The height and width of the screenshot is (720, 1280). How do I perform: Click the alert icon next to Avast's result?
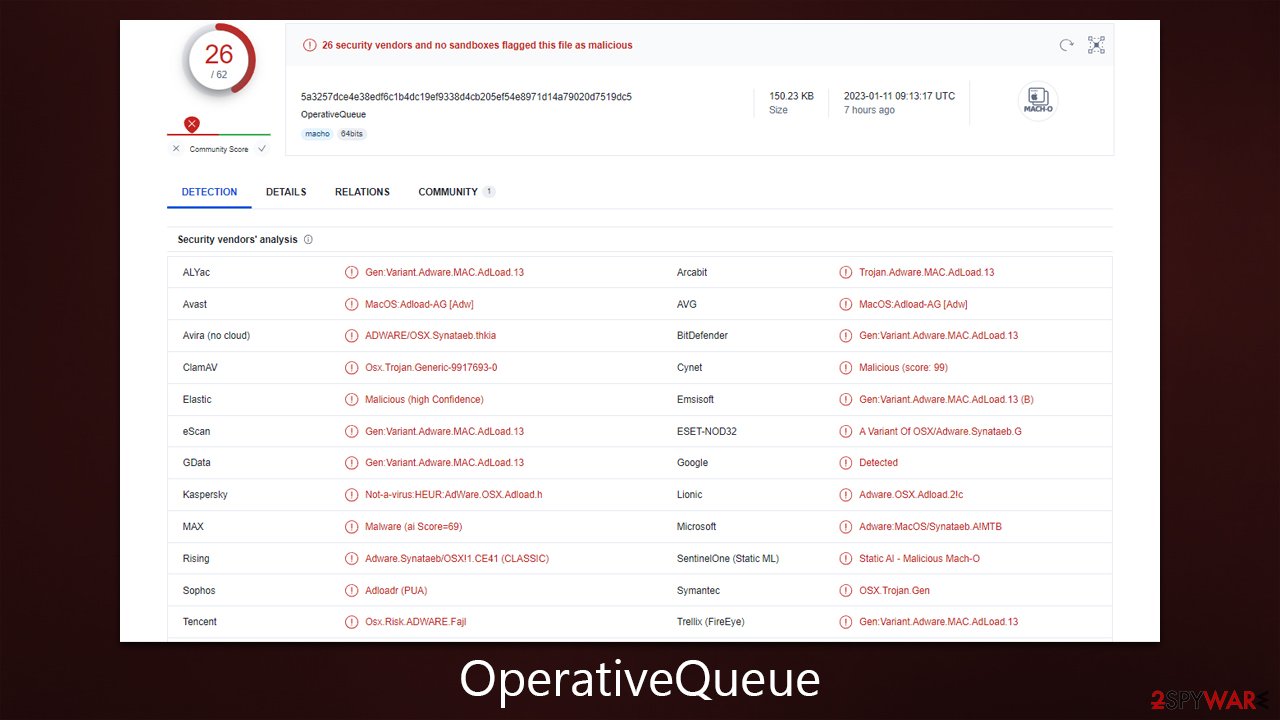tap(351, 304)
